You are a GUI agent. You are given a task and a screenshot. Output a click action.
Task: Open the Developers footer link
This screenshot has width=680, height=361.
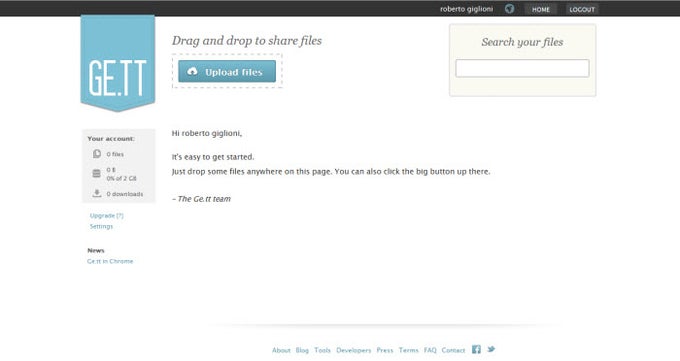[x=353, y=350]
